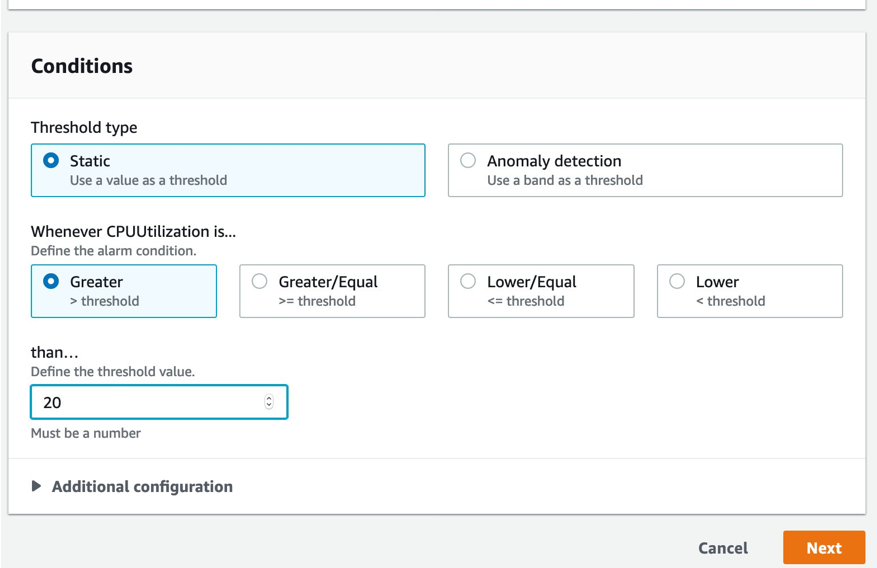Click the orange Next button

(x=824, y=548)
